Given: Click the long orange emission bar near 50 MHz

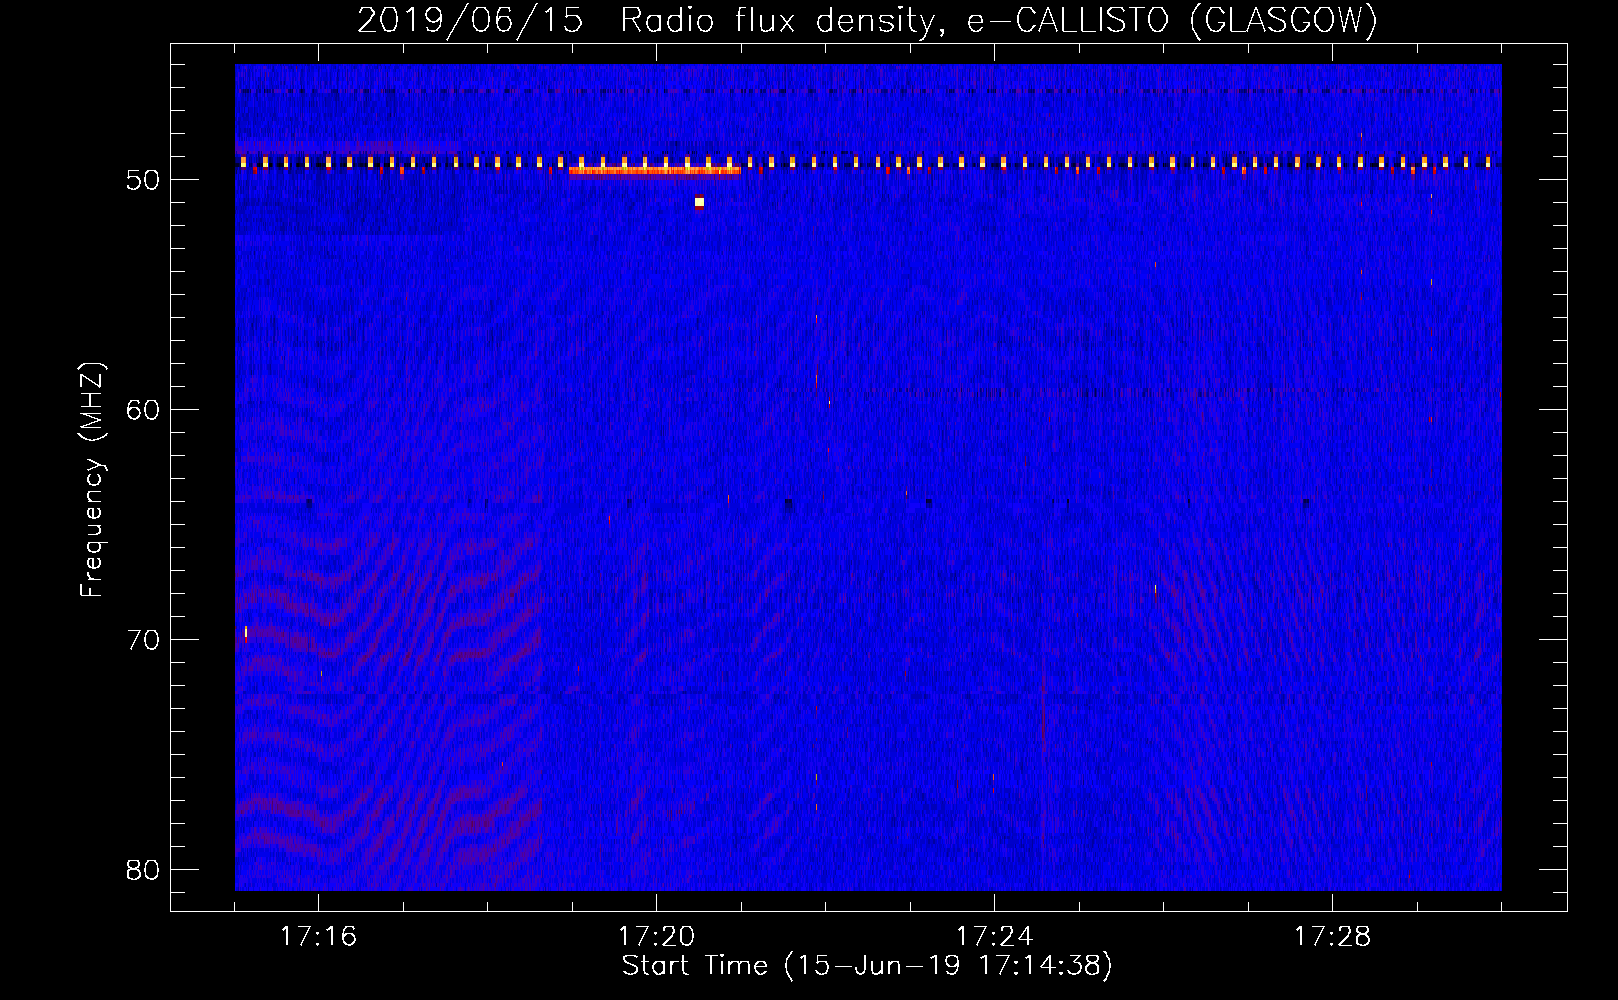Looking at the screenshot, I should tap(655, 170).
